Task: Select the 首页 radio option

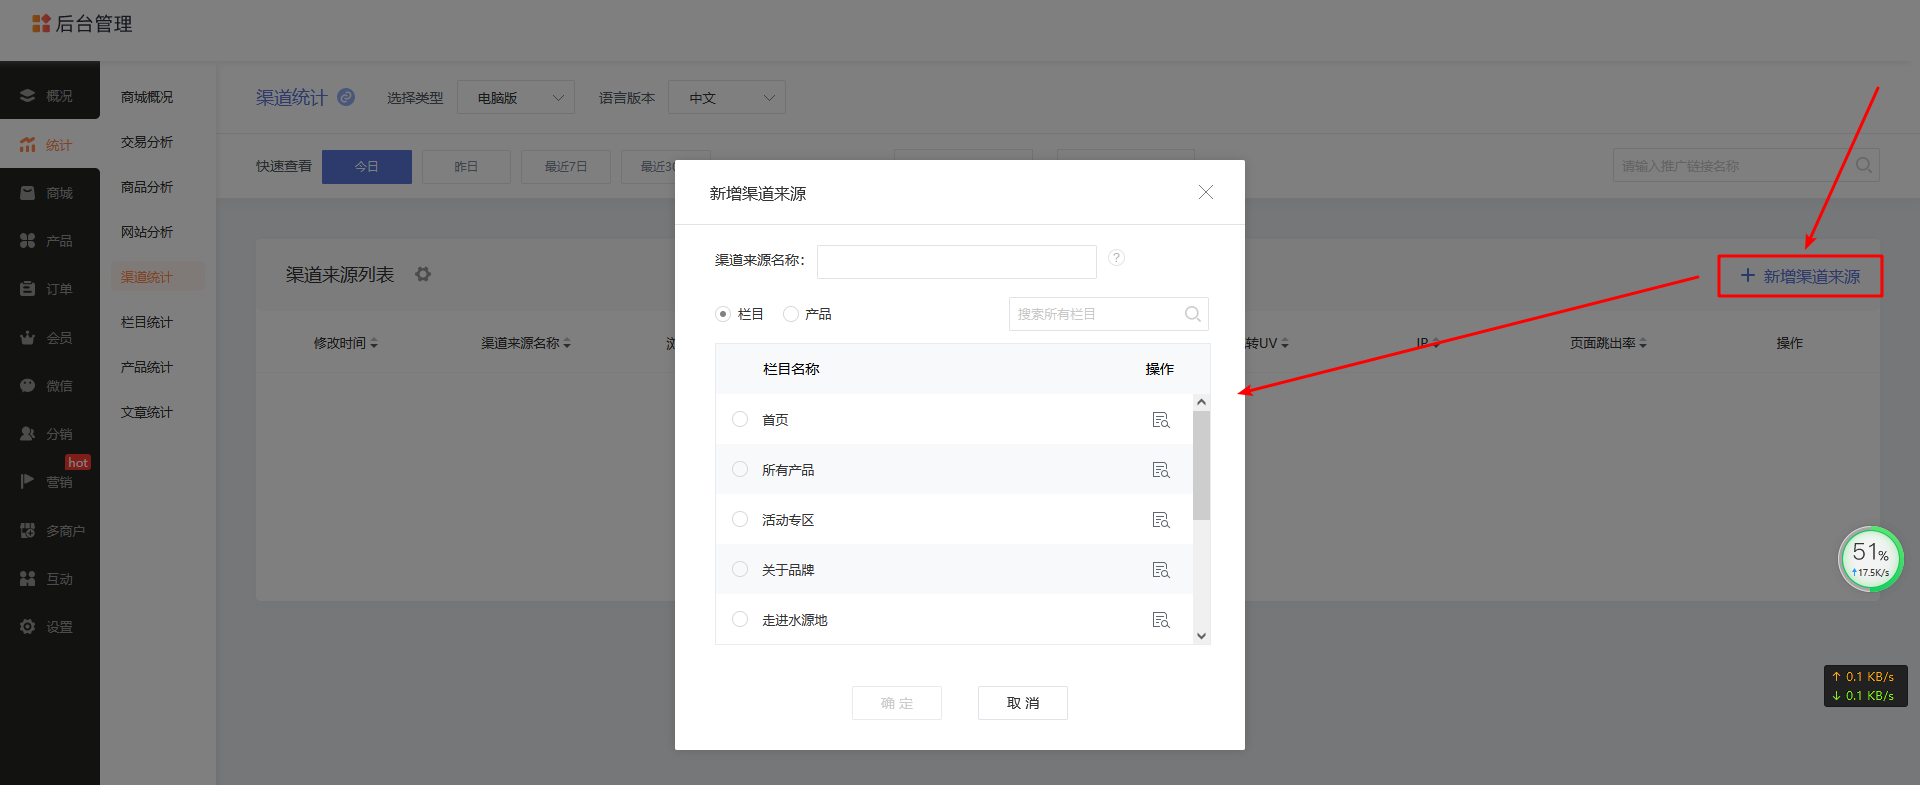Action: coord(740,419)
